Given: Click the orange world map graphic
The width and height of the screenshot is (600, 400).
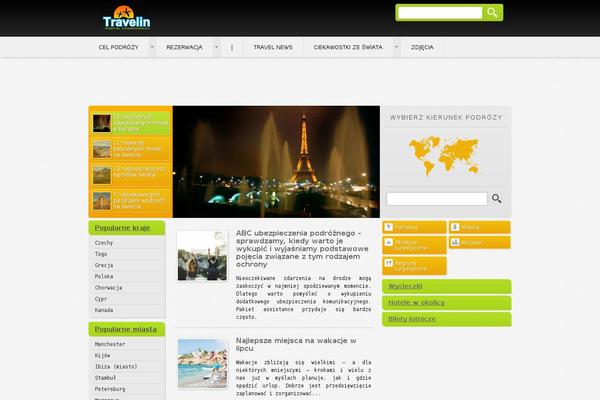Looking at the screenshot, I should pyautogui.click(x=444, y=156).
